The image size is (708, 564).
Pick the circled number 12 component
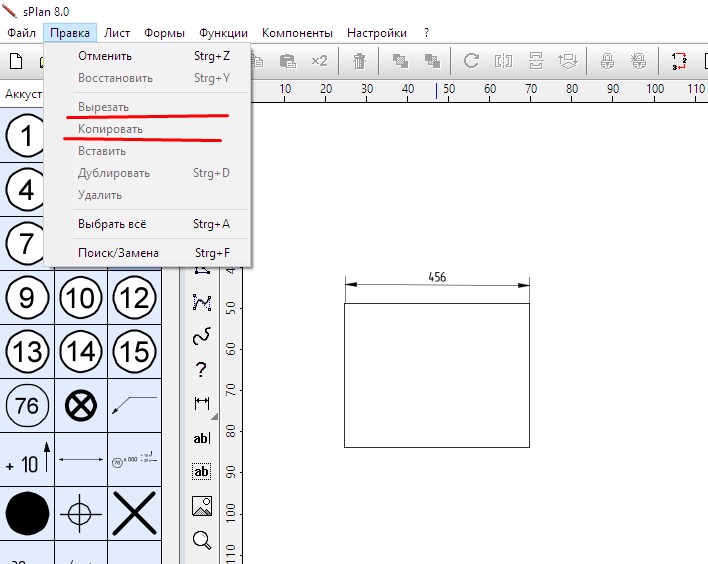pyautogui.click(x=135, y=298)
